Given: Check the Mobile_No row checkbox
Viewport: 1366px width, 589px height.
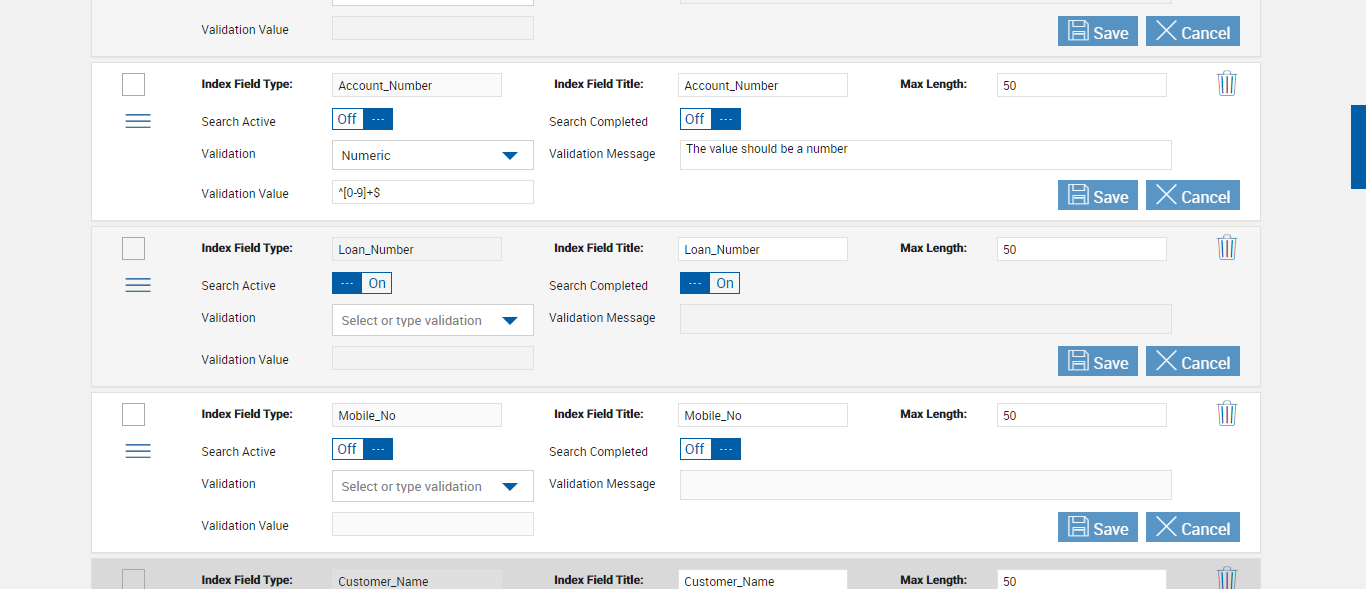Looking at the screenshot, I should (133, 415).
